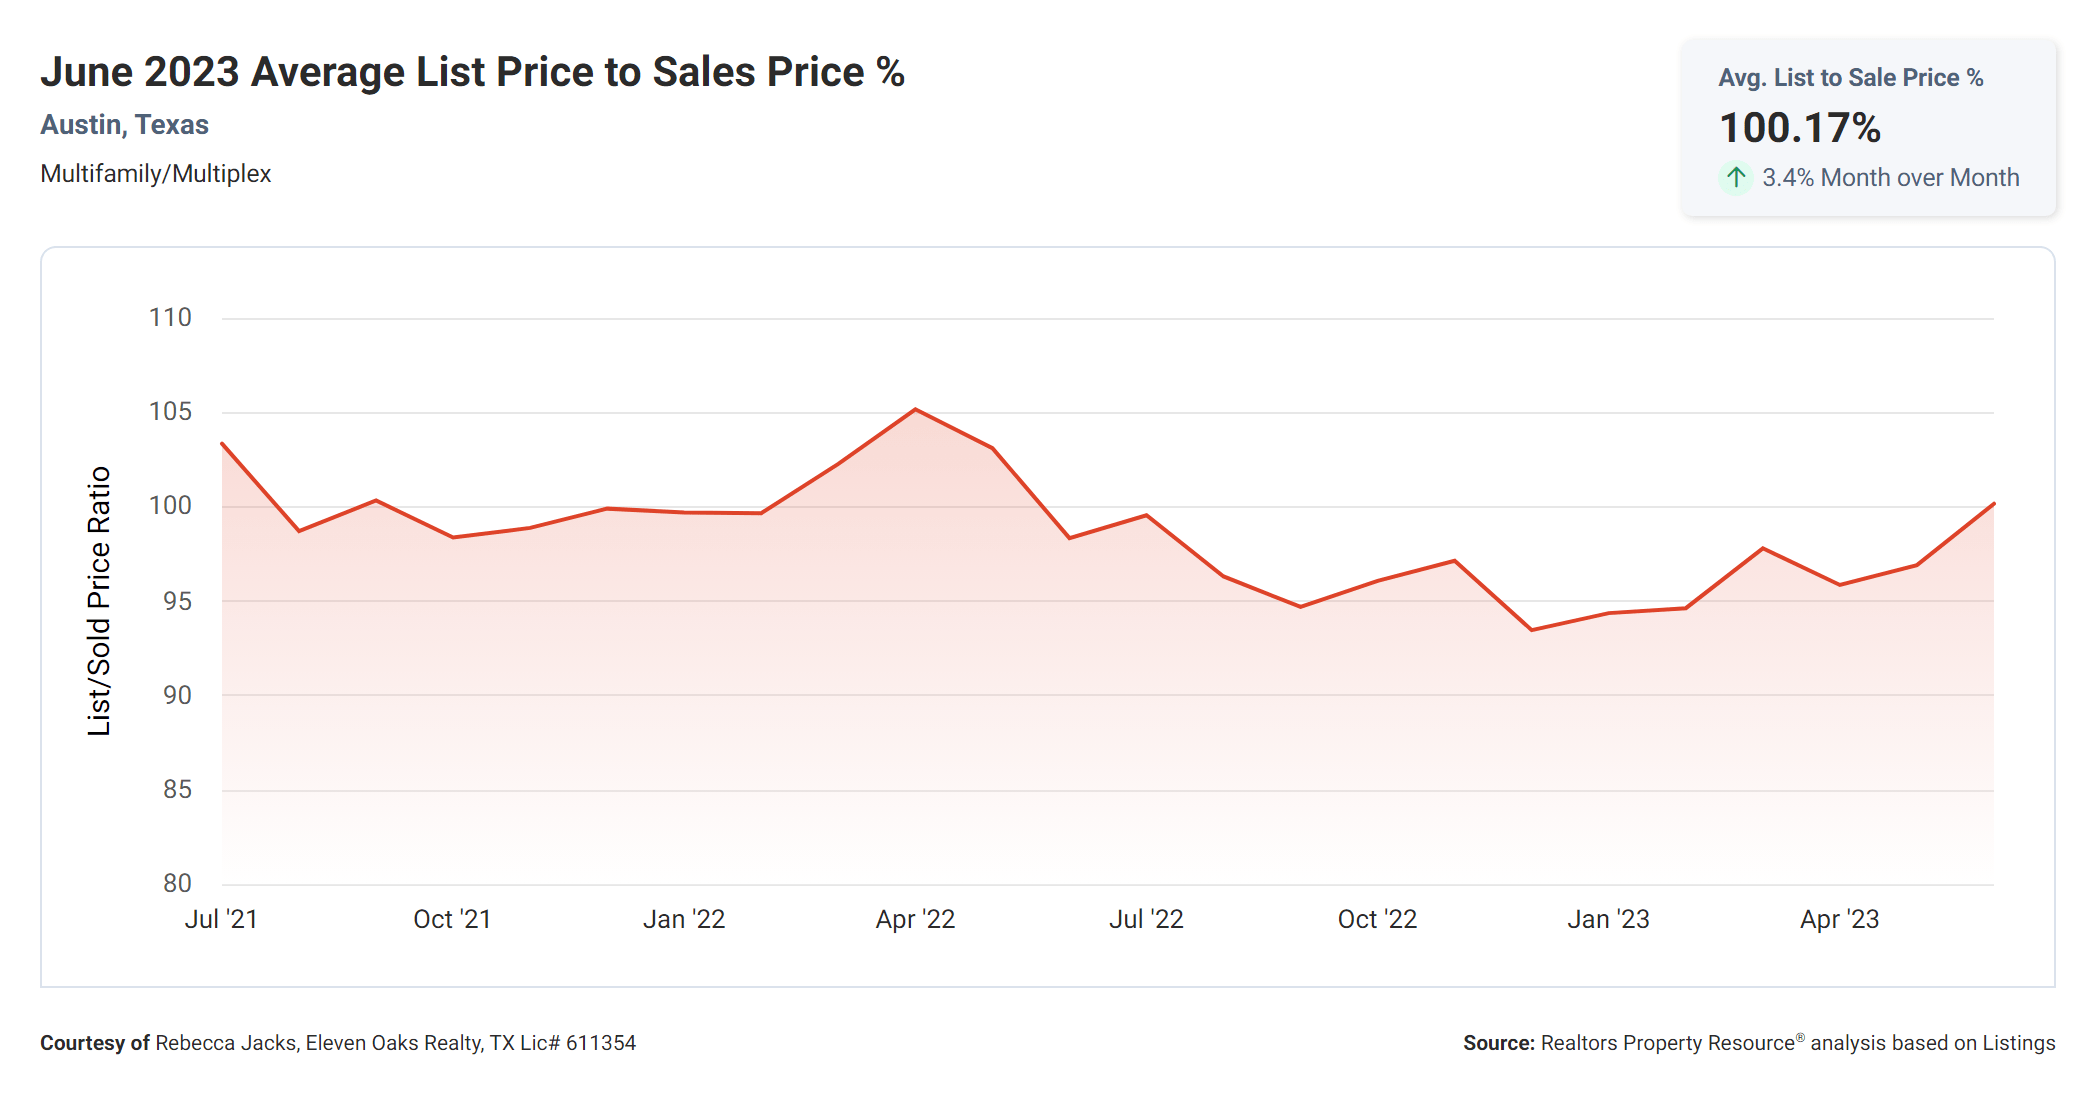Click the 80 y-axis tick label
2096x1100 pixels.
(x=177, y=883)
